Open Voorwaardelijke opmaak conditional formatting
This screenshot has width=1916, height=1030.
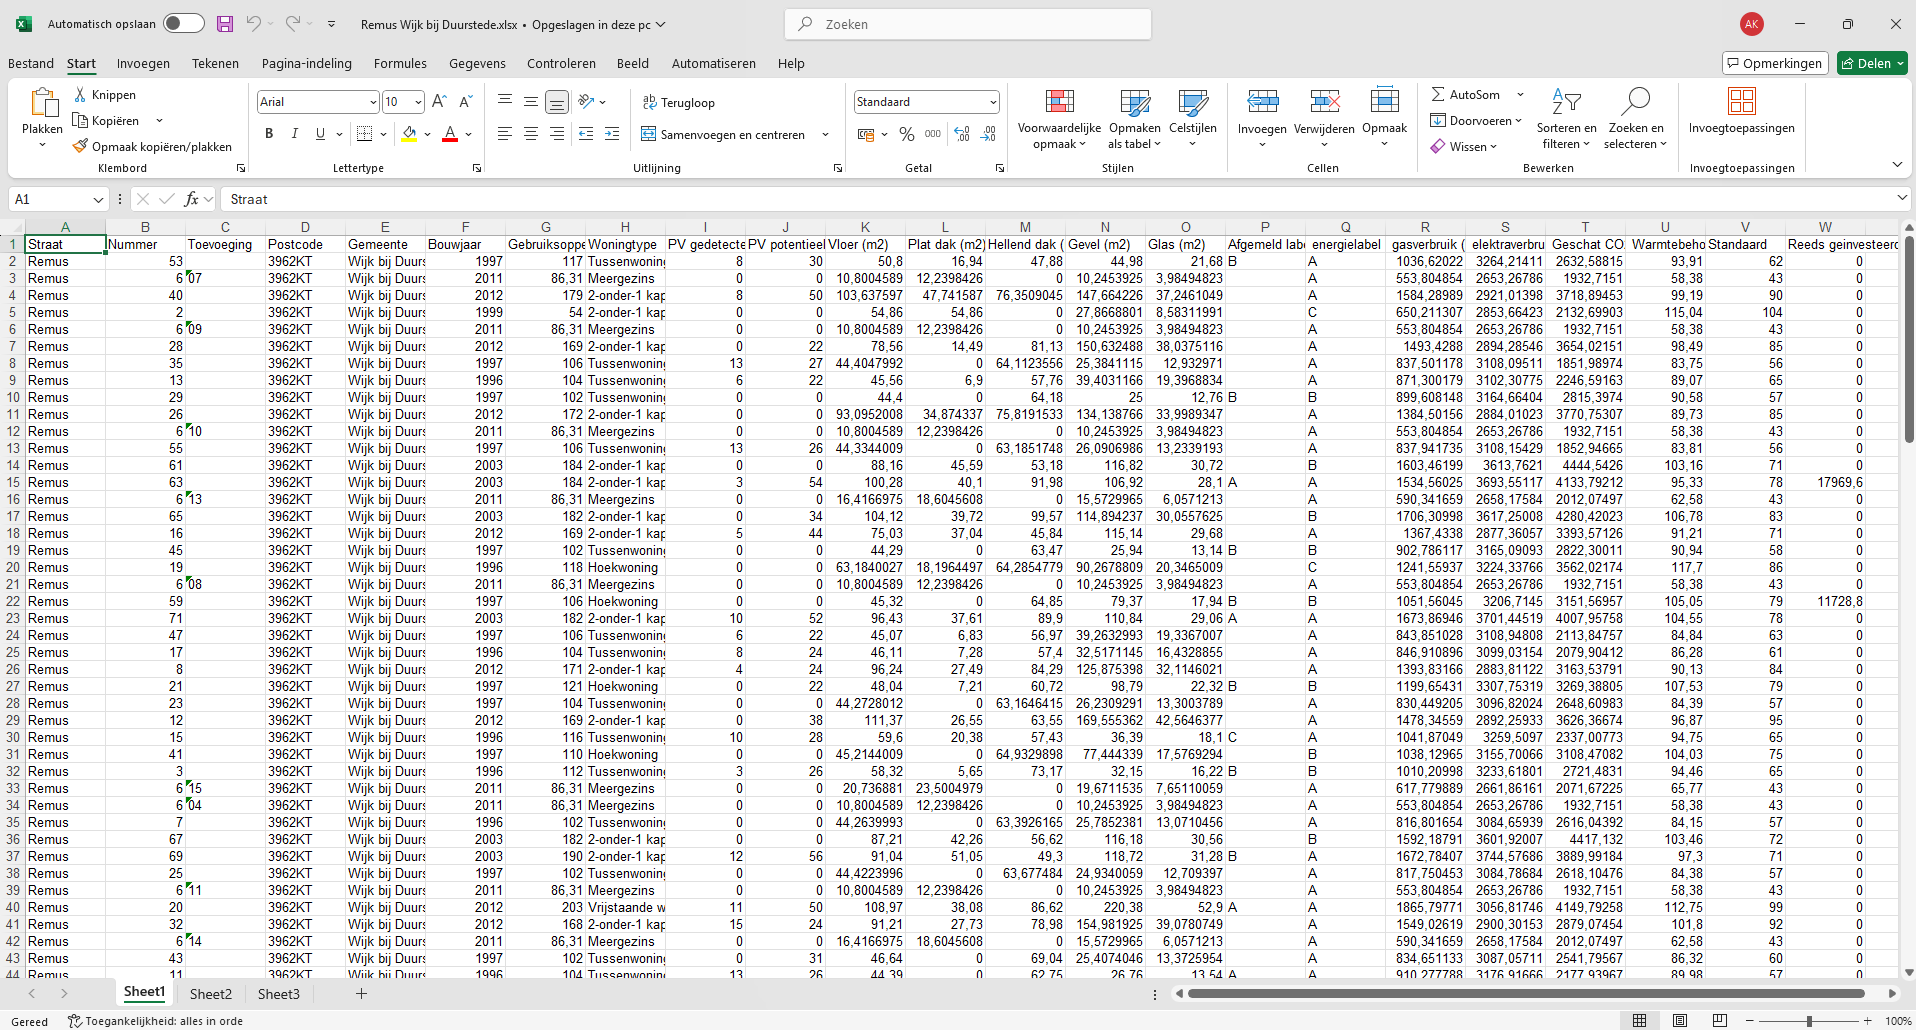(x=1059, y=120)
